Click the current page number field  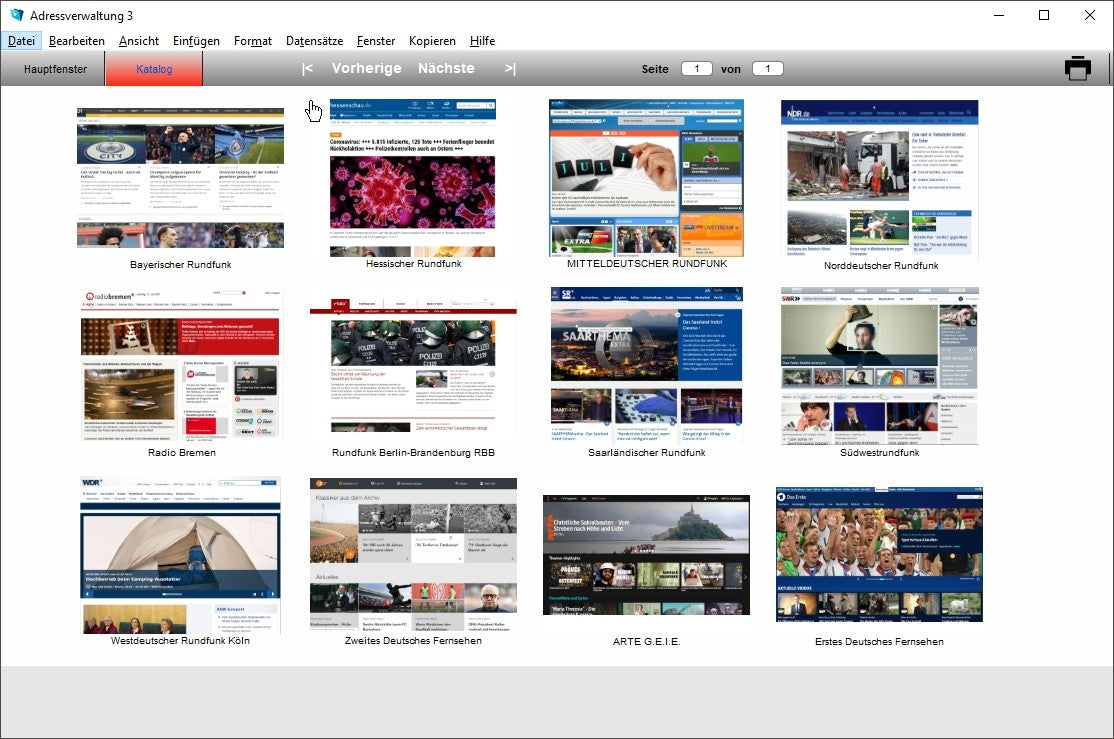[x=696, y=69]
